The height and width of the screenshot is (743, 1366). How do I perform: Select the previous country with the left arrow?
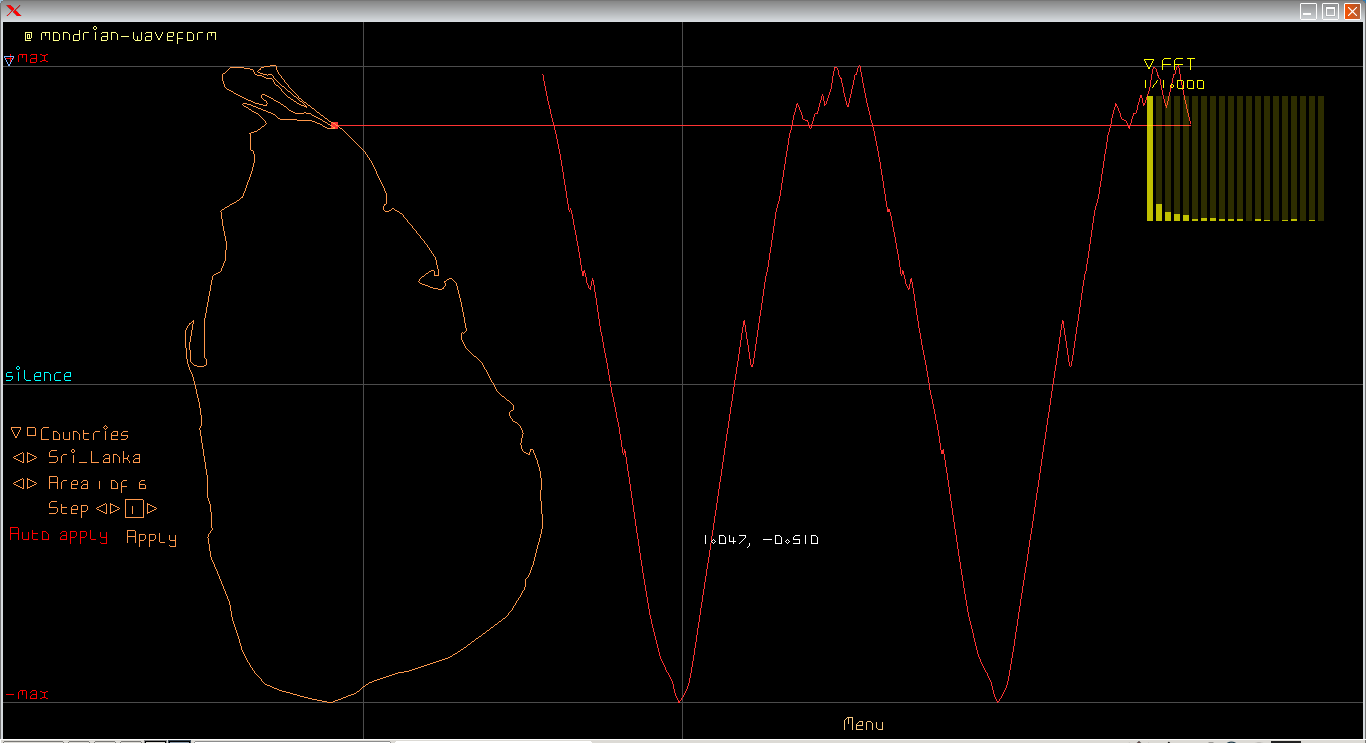coord(18,457)
